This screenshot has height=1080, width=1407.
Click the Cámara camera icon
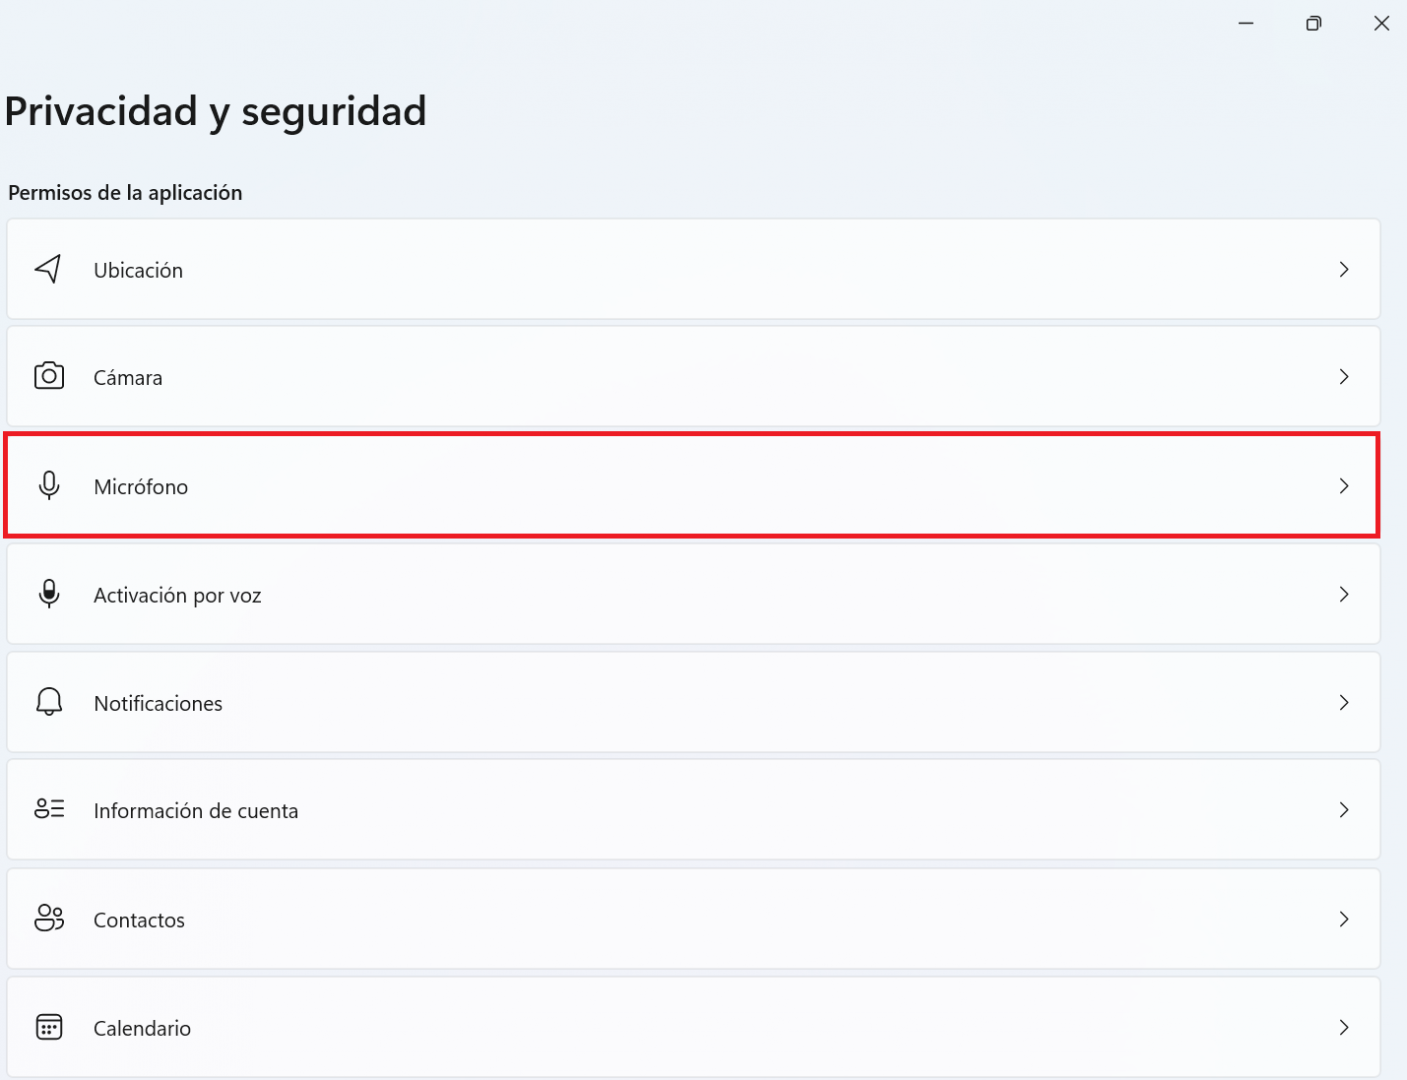click(x=49, y=377)
